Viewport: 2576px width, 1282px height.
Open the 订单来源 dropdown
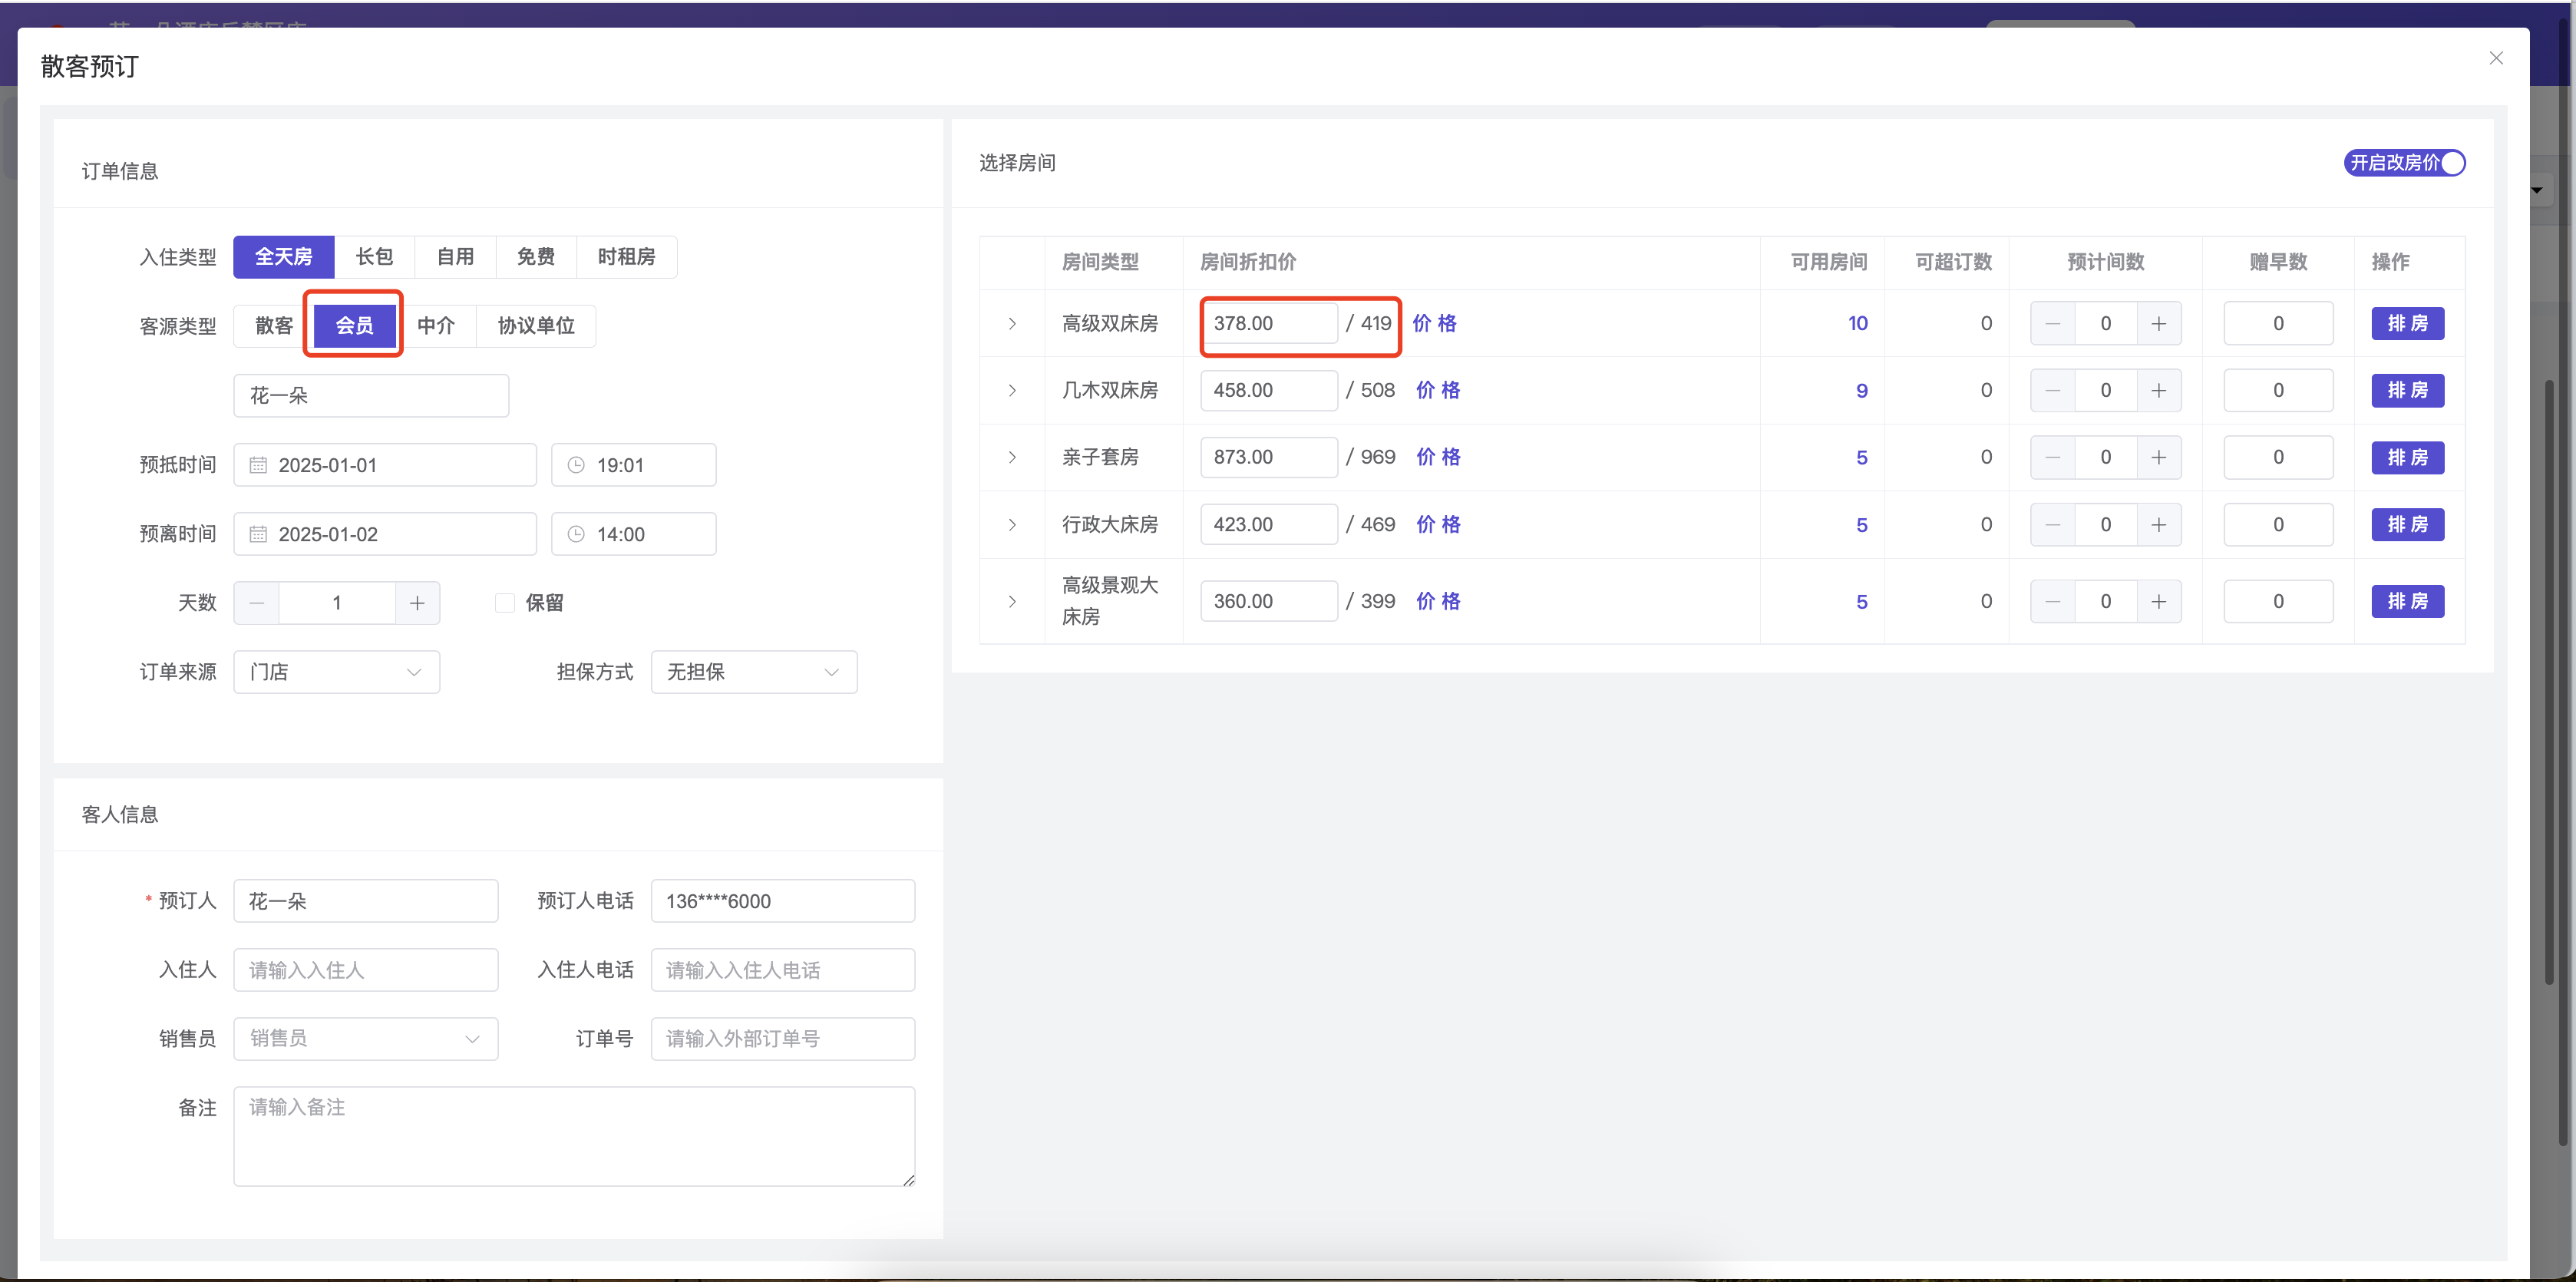pos(336,672)
